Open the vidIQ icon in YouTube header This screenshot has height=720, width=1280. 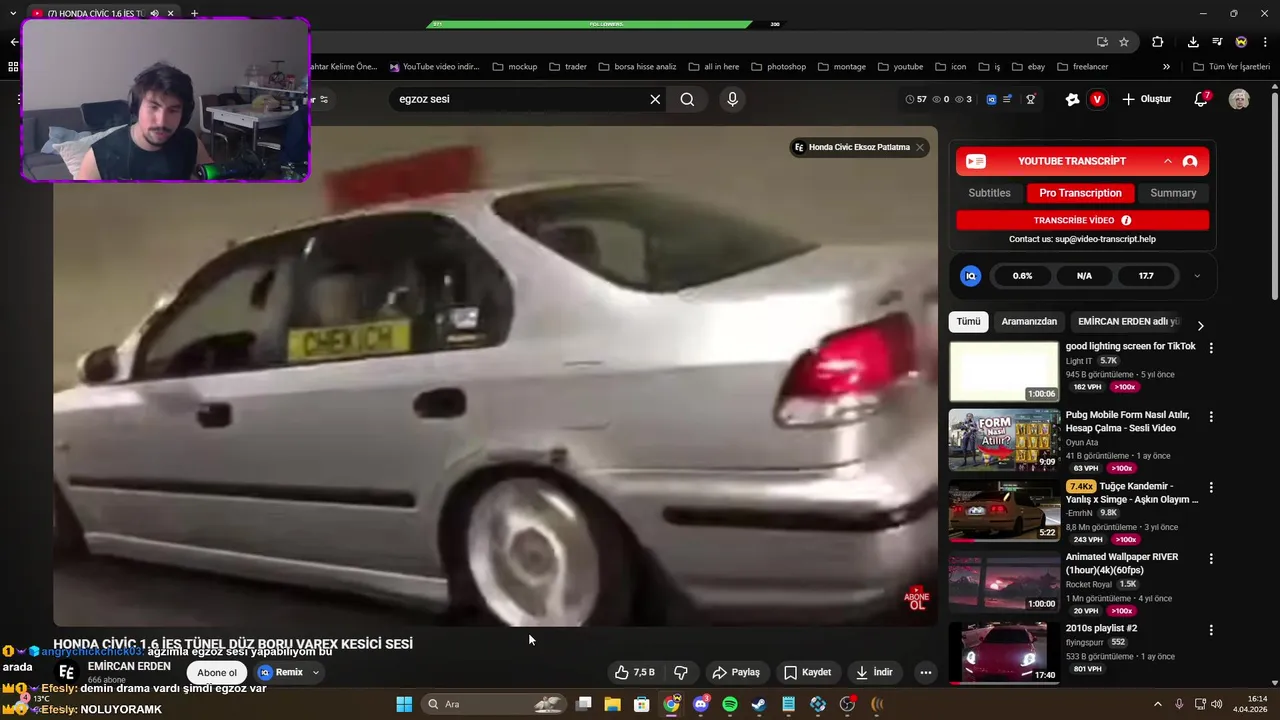pyautogui.click(x=991, y=99)
